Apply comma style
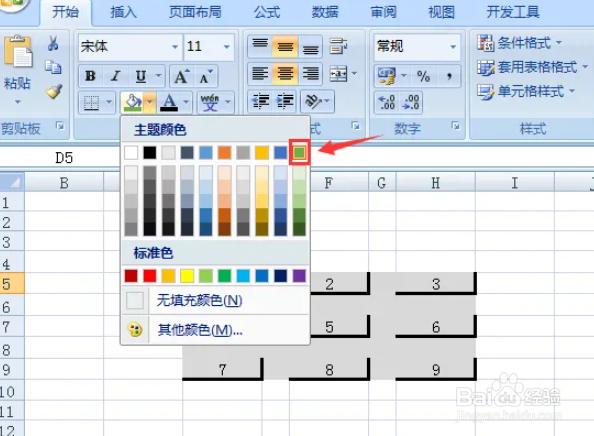The image size is (594, 436). (449, 76)
